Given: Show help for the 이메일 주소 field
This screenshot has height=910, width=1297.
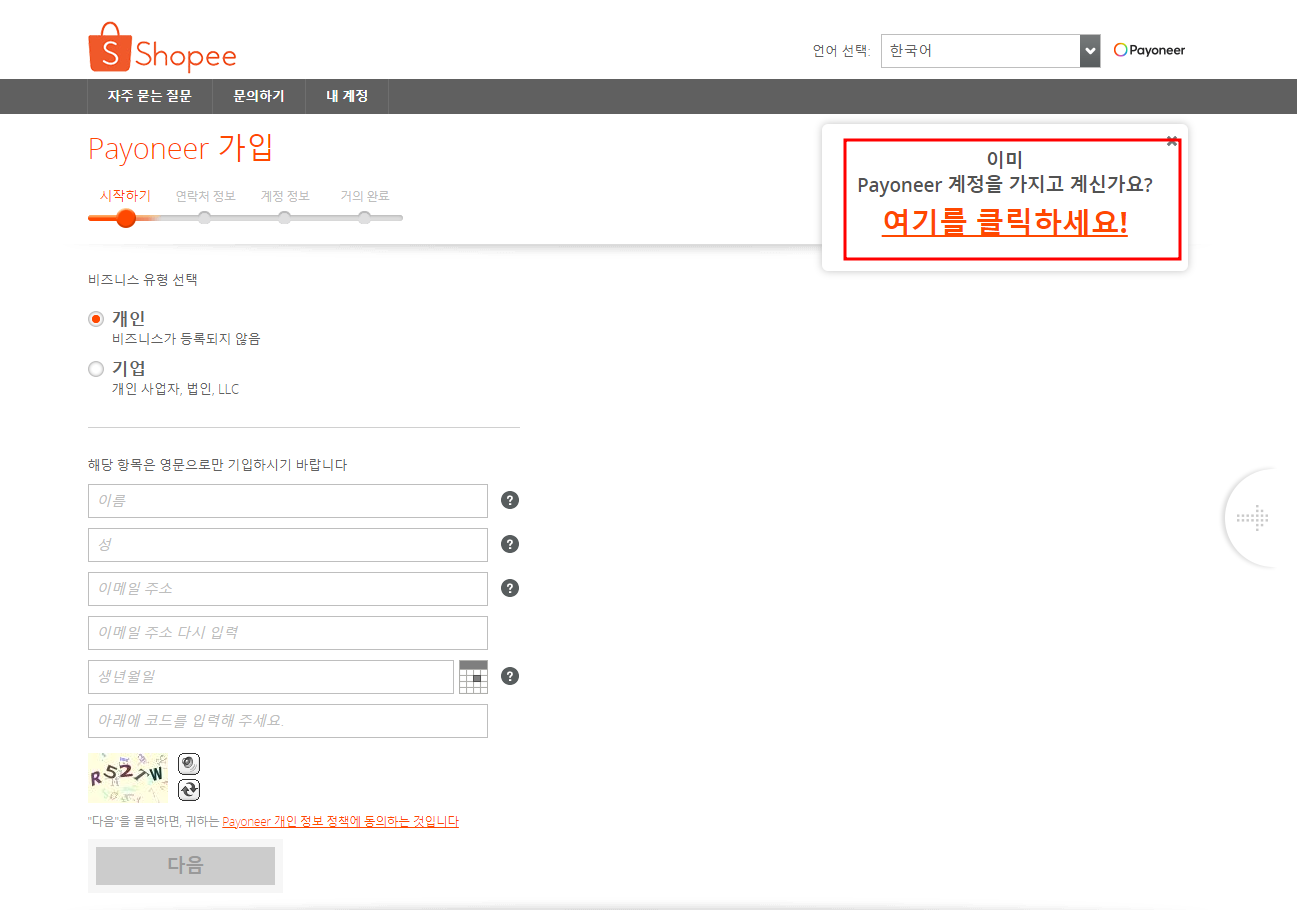Looking at the screenshot, I should [x=510, y=588].
